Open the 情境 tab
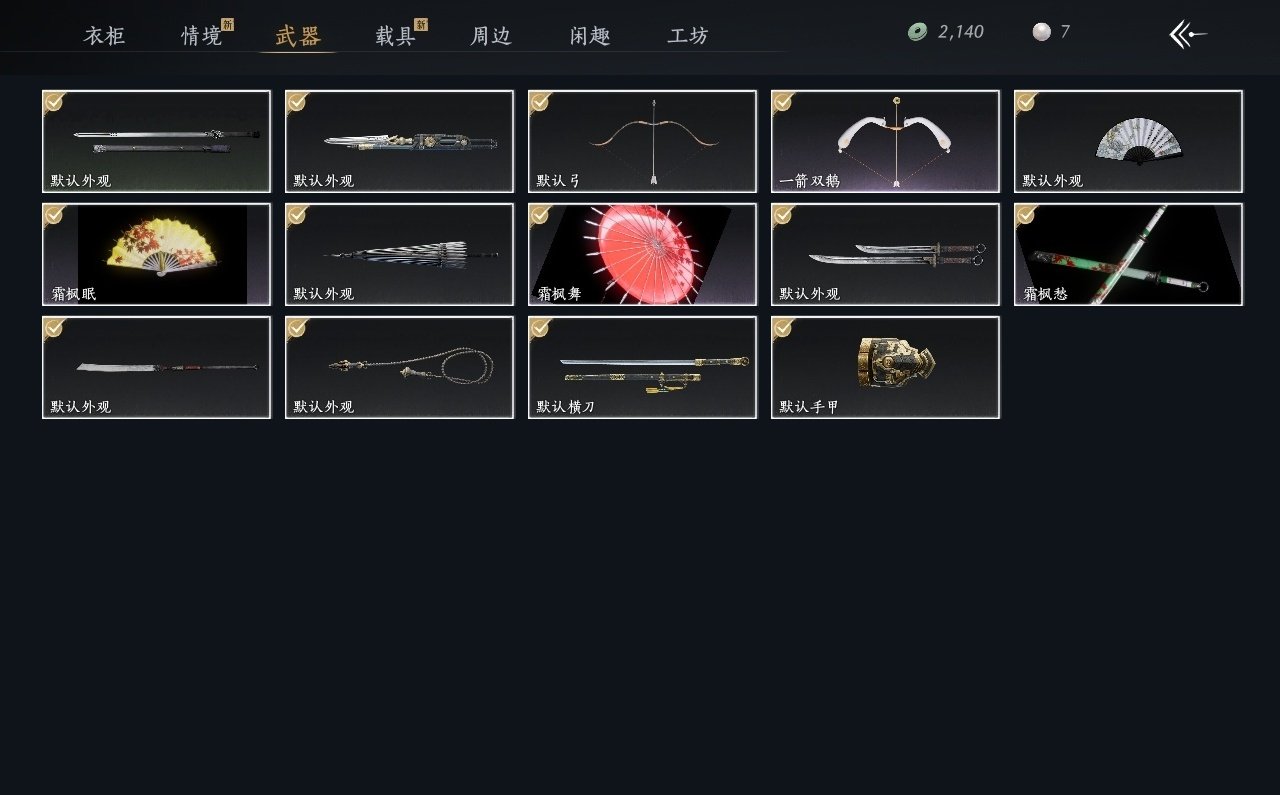1280x795 pixels. pyautogui.click(x=202, y=36)
